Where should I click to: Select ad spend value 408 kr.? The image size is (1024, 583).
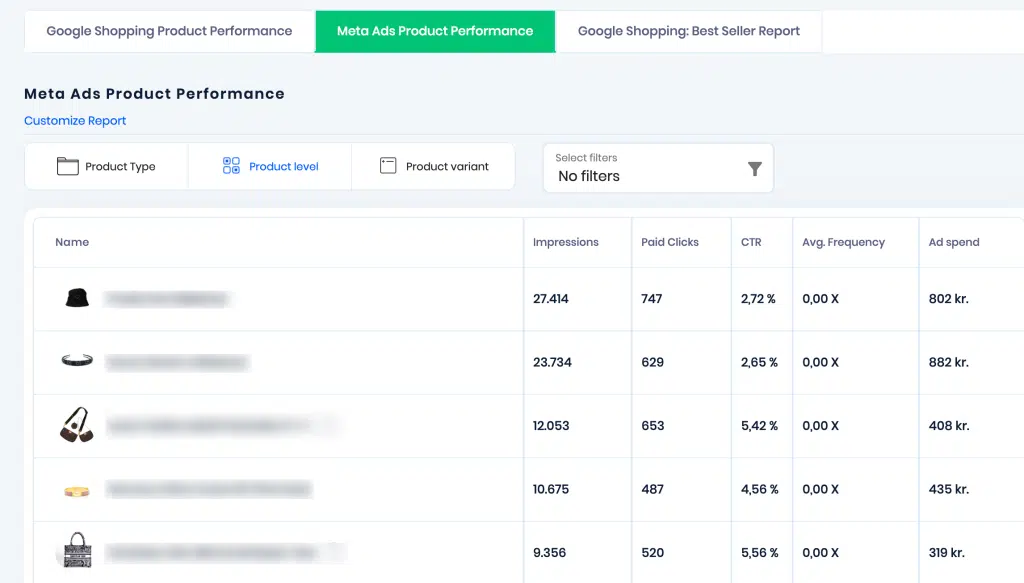(949, 426)
